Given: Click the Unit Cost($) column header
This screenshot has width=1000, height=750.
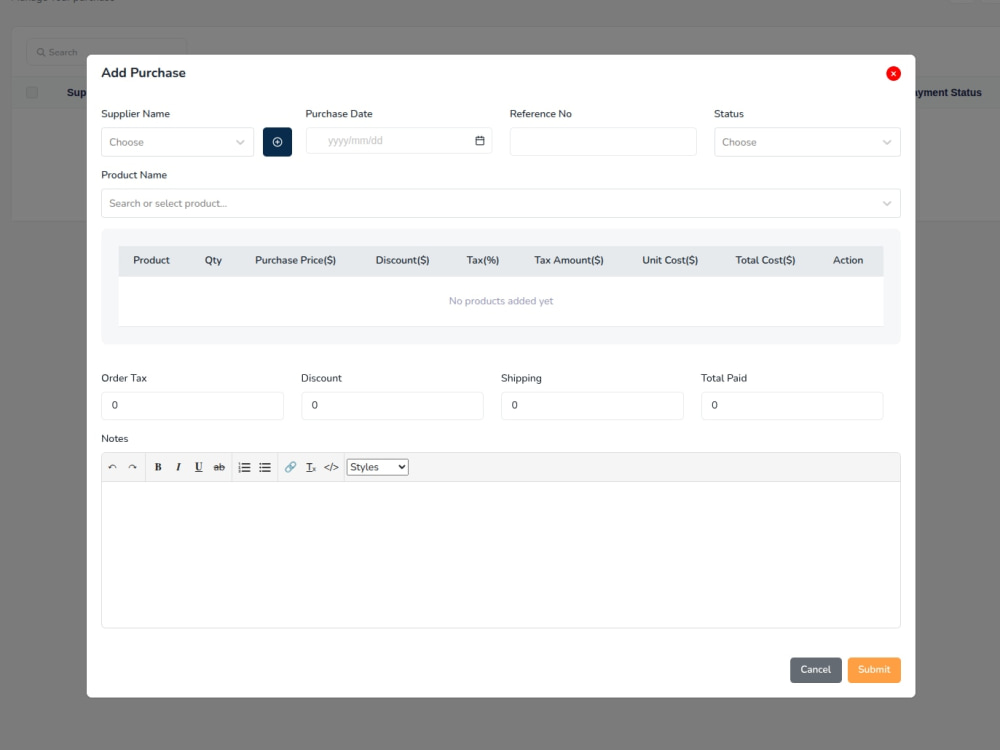Looking at the screenshot, I should click(670, 260).
